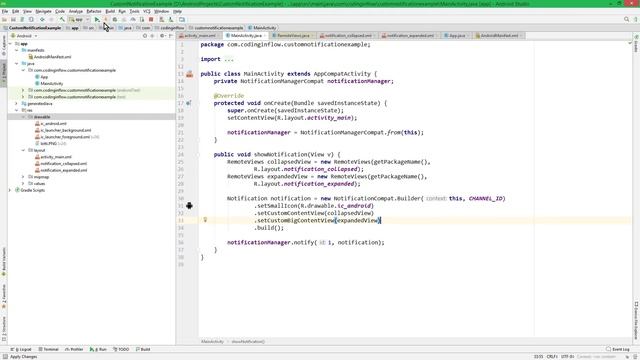Image resolution: width=640 pixels, height=360 pixels.
Task: Collapse the layout folder
Action: pyautogui.click(x=23, y=150)
